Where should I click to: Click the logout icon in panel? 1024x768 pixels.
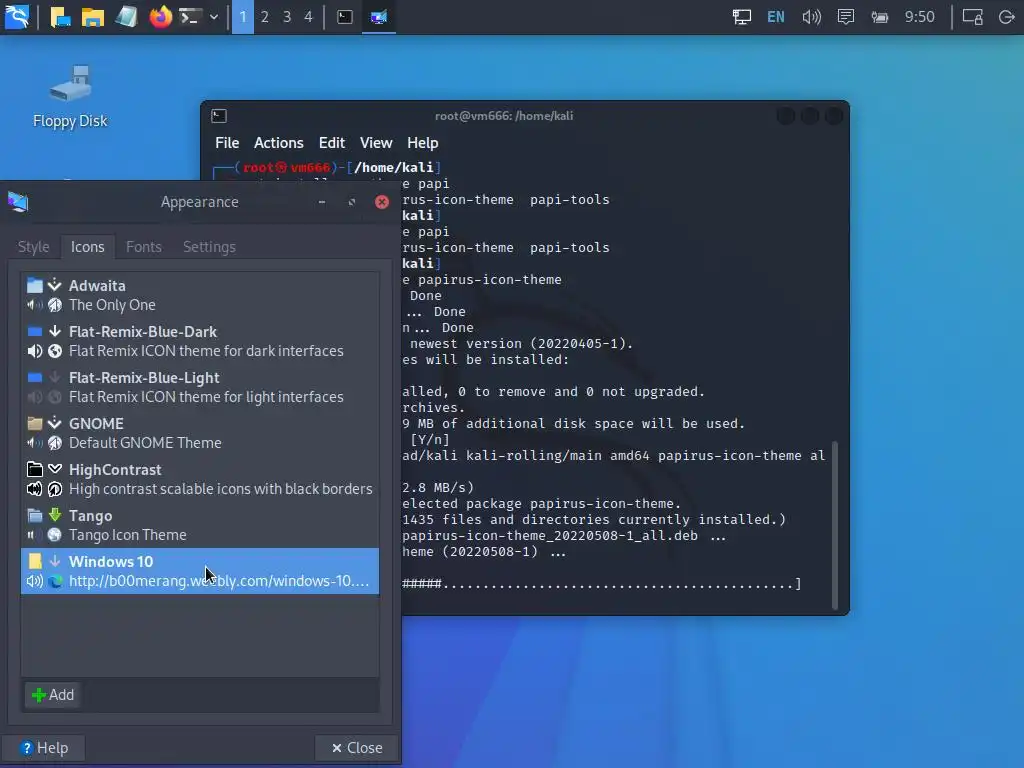(x=1006, y=17)
